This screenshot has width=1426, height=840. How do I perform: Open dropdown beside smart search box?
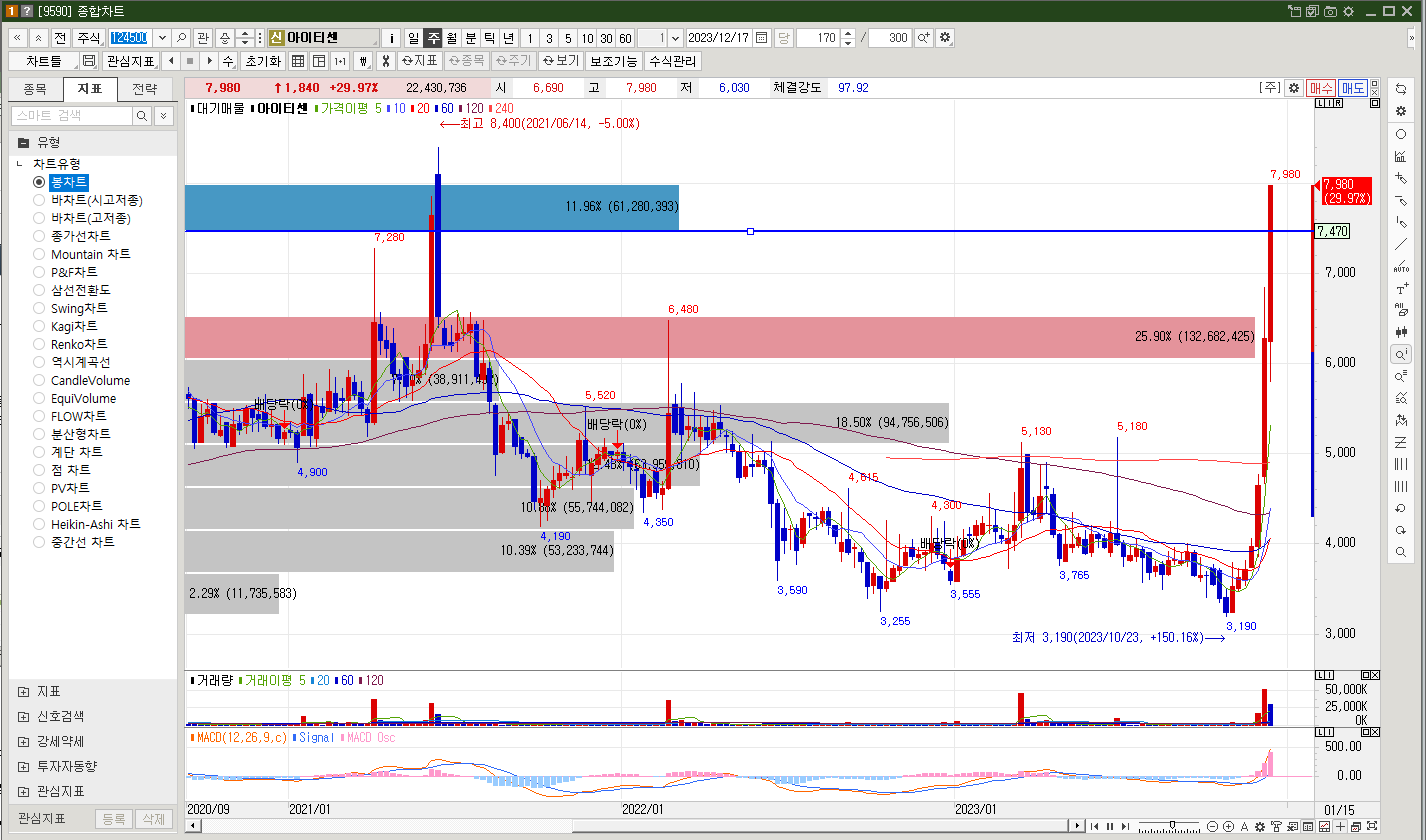pyautogui.click(x=164, y=116)
